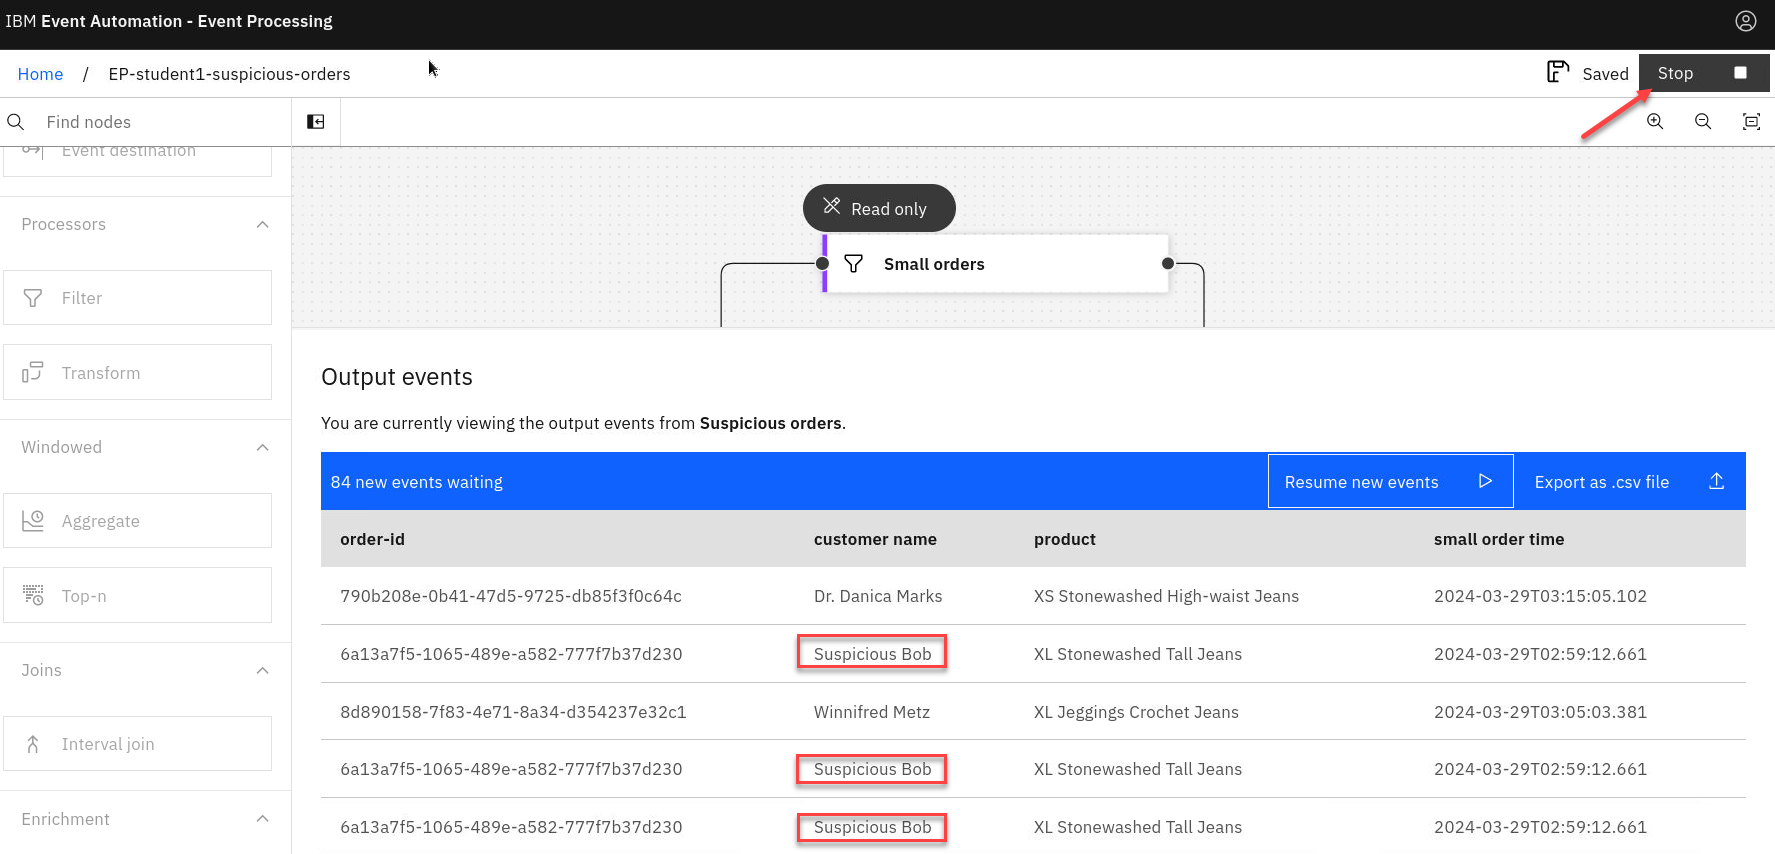The image size is (1775, 854).
Task: Stop the running flow
Action: (x=1703, y=73)
